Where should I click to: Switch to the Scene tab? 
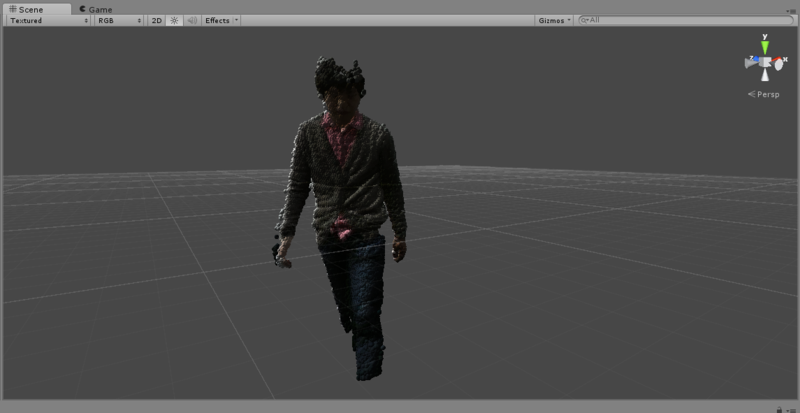(36, 9)
